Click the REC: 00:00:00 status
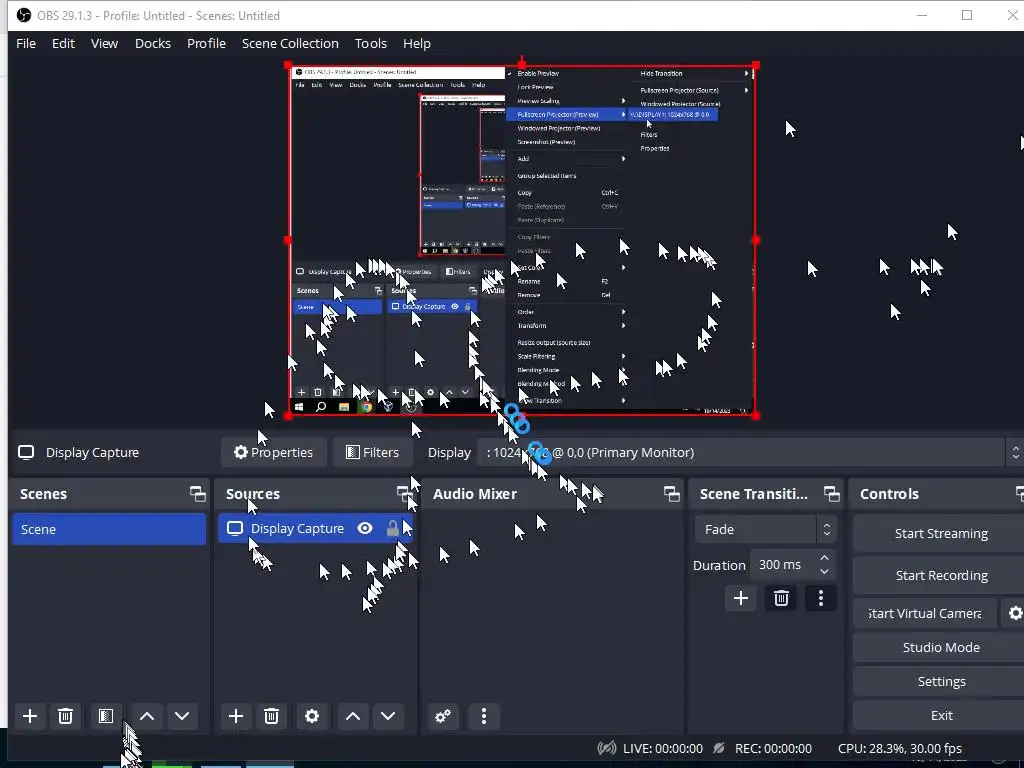 click(762, 748)
